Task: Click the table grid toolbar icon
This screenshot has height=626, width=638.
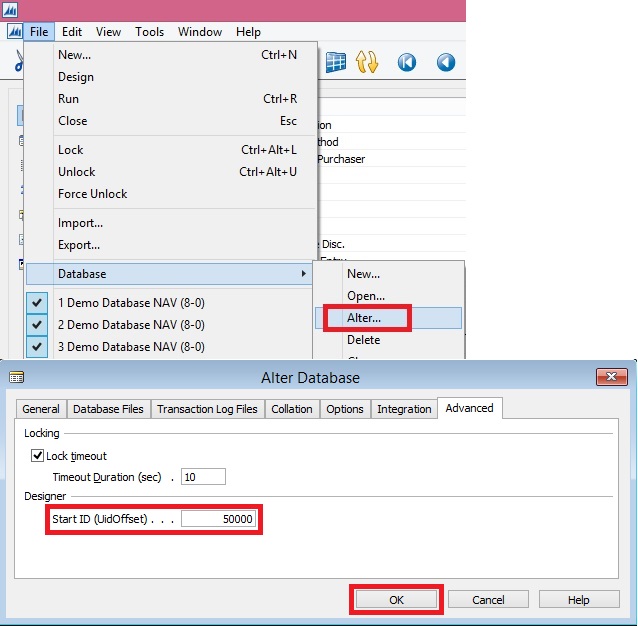Action: pos(336,62)
